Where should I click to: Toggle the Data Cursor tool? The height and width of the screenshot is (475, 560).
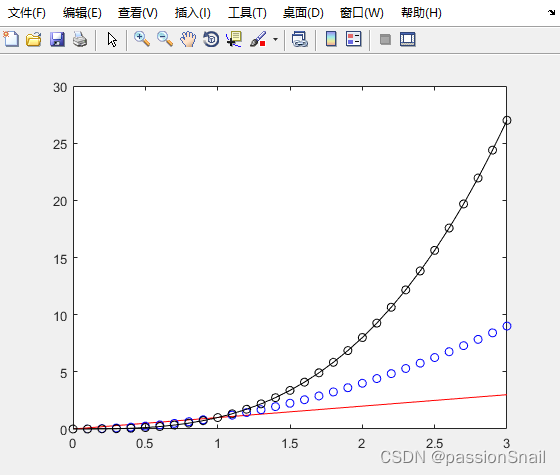click(x=234, y=39)
